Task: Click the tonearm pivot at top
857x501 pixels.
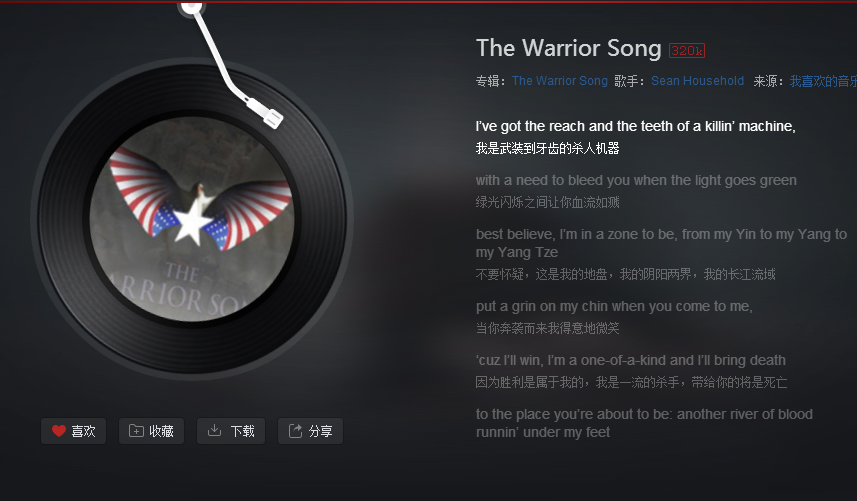Action: (191, 7)
